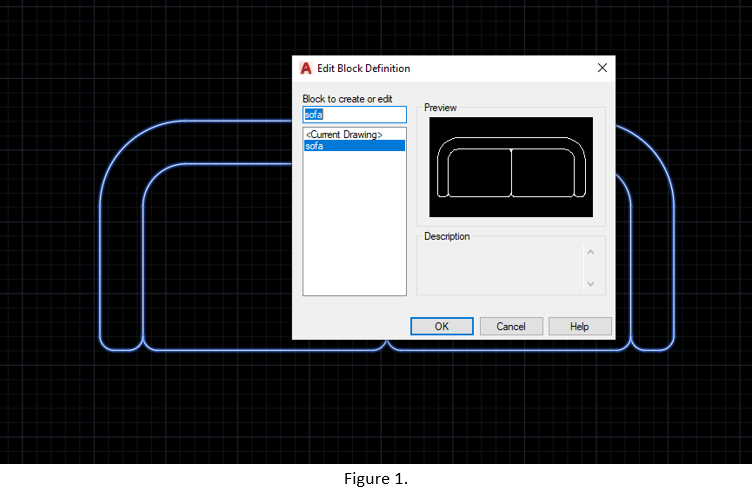Viewport: 753px width, 490px height.
Task: Click the Description group label
Action: 446,237
